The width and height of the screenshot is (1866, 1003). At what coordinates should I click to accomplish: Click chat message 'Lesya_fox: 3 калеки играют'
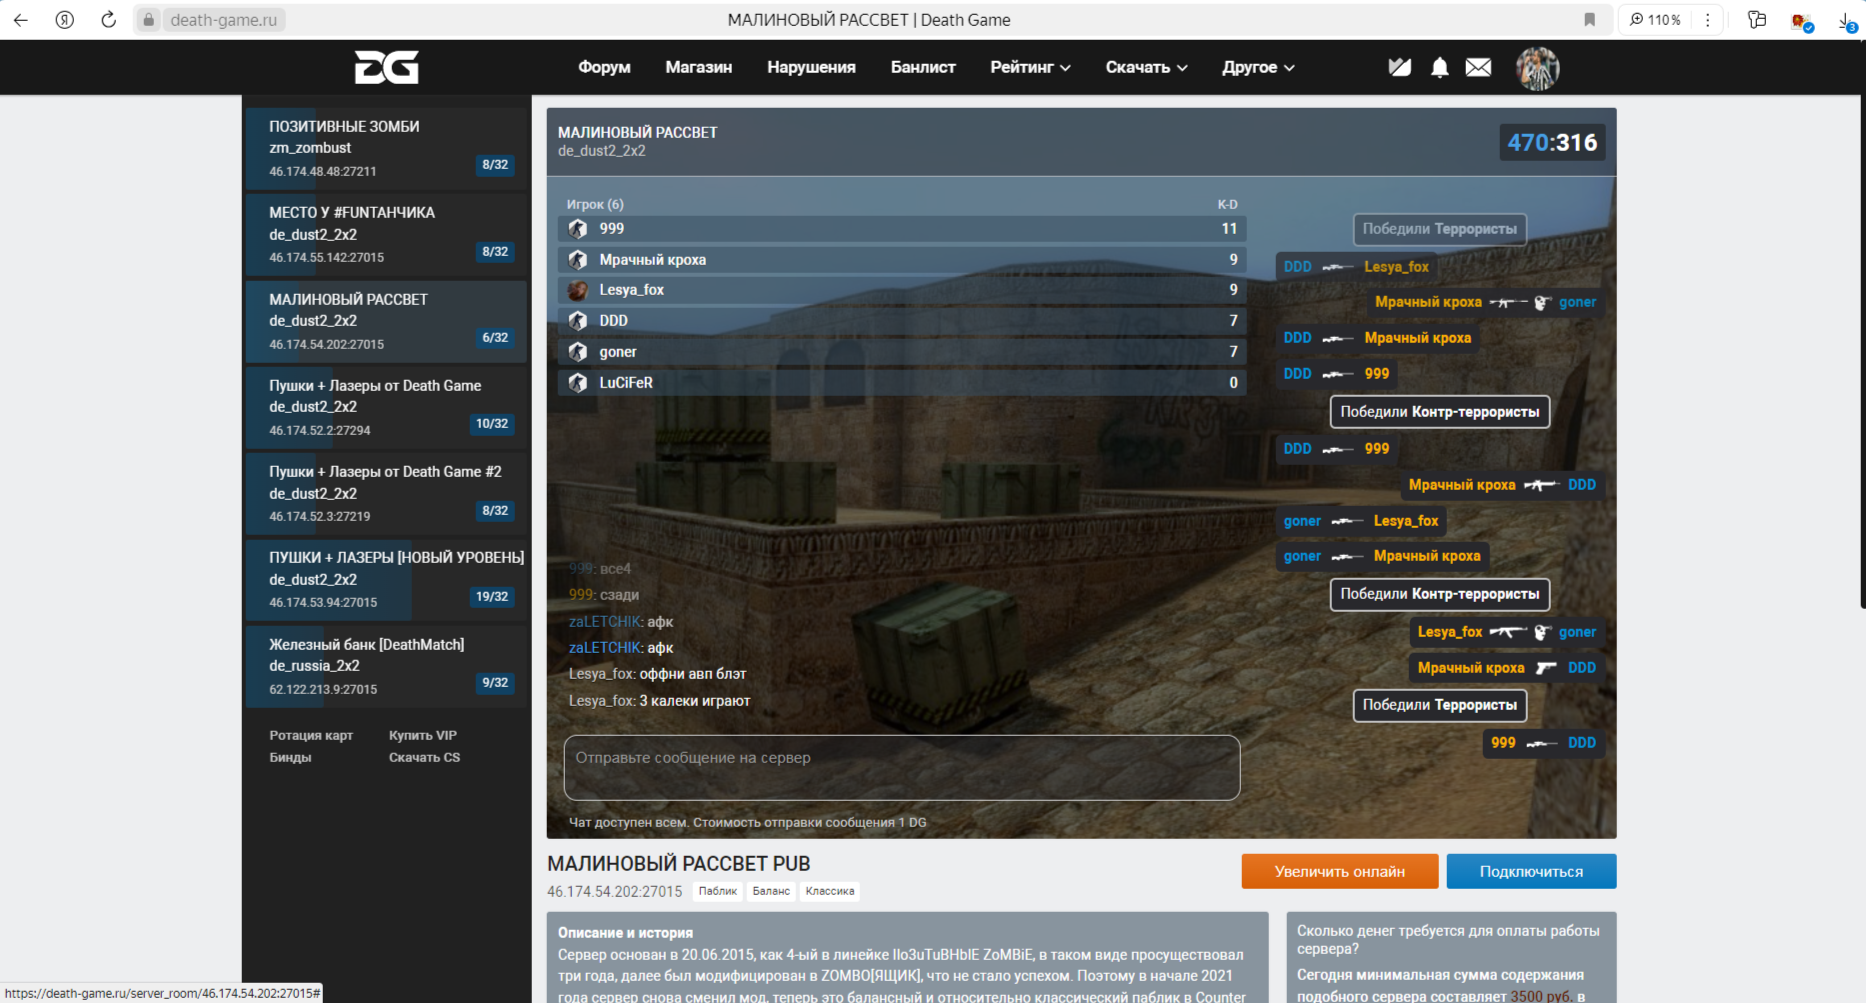[x=660, y=701]
